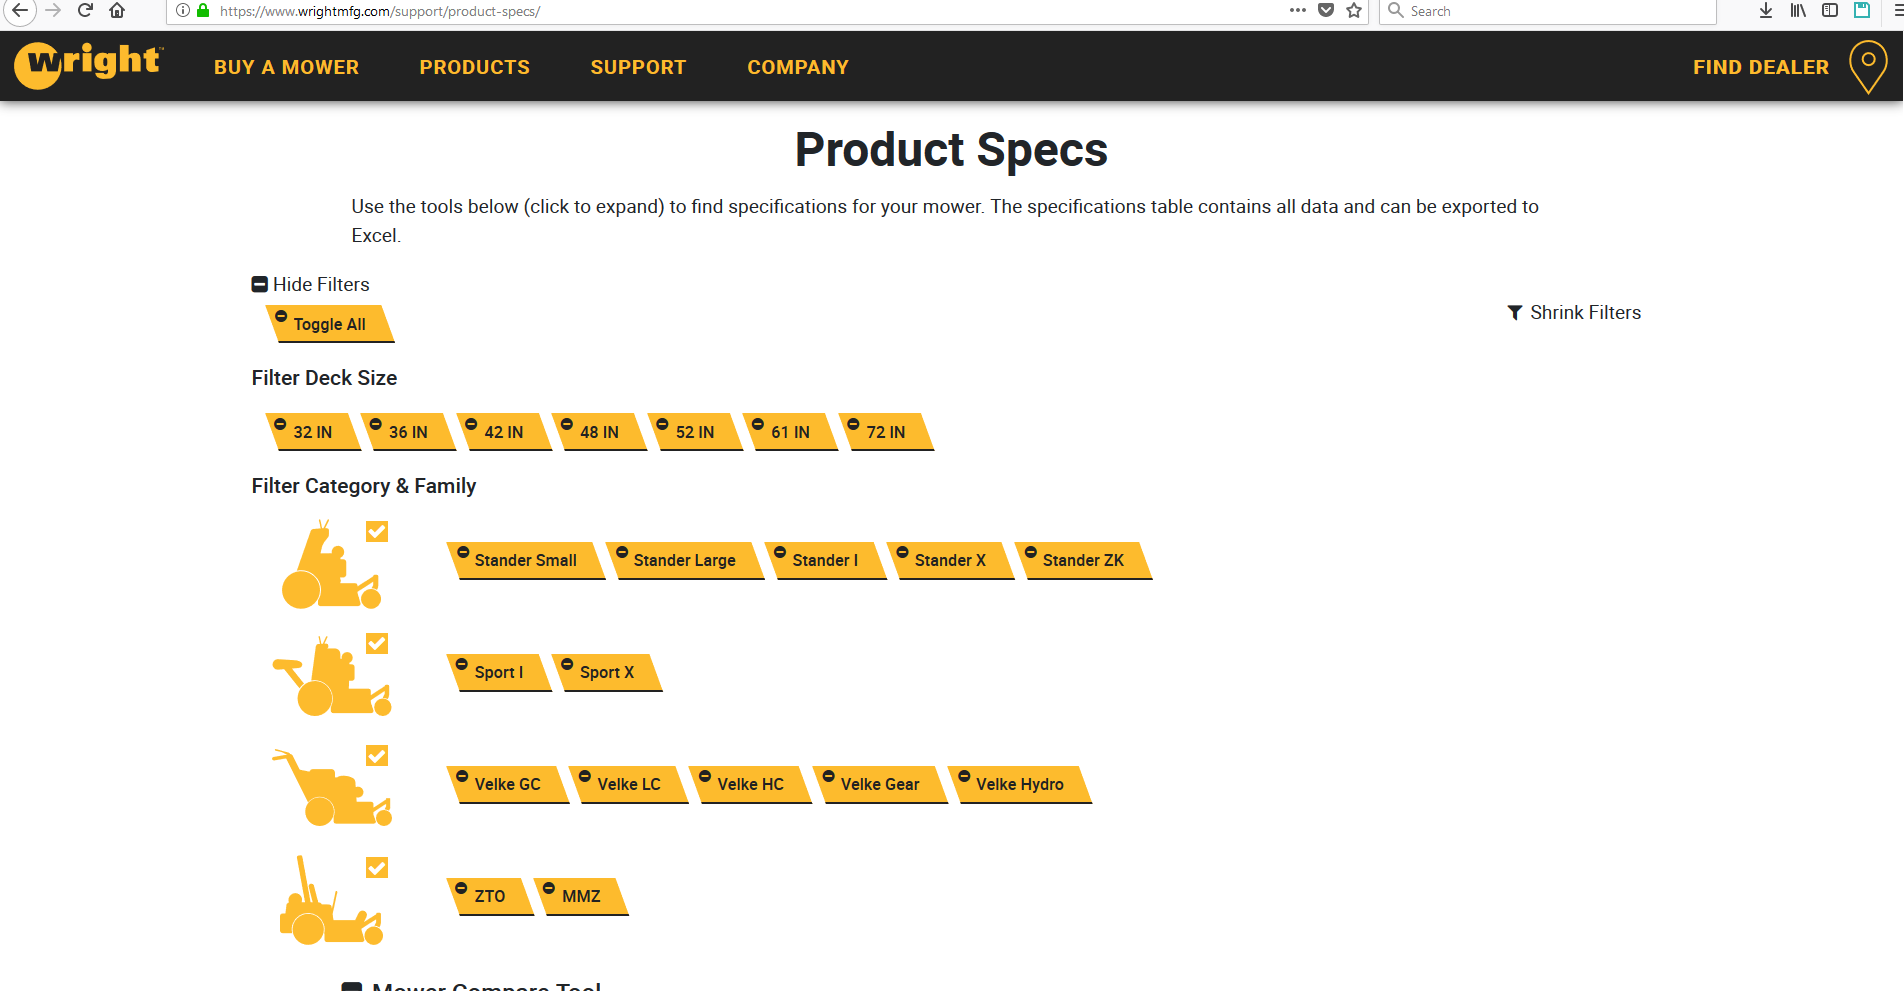The image size is (1904, 991).
Task: Toggle the Stander X family filter
Action: click(951, 560)
